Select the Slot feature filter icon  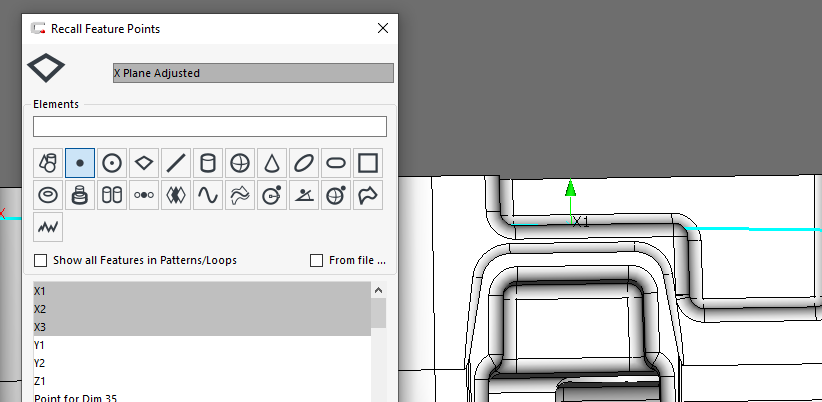(336, 163)
